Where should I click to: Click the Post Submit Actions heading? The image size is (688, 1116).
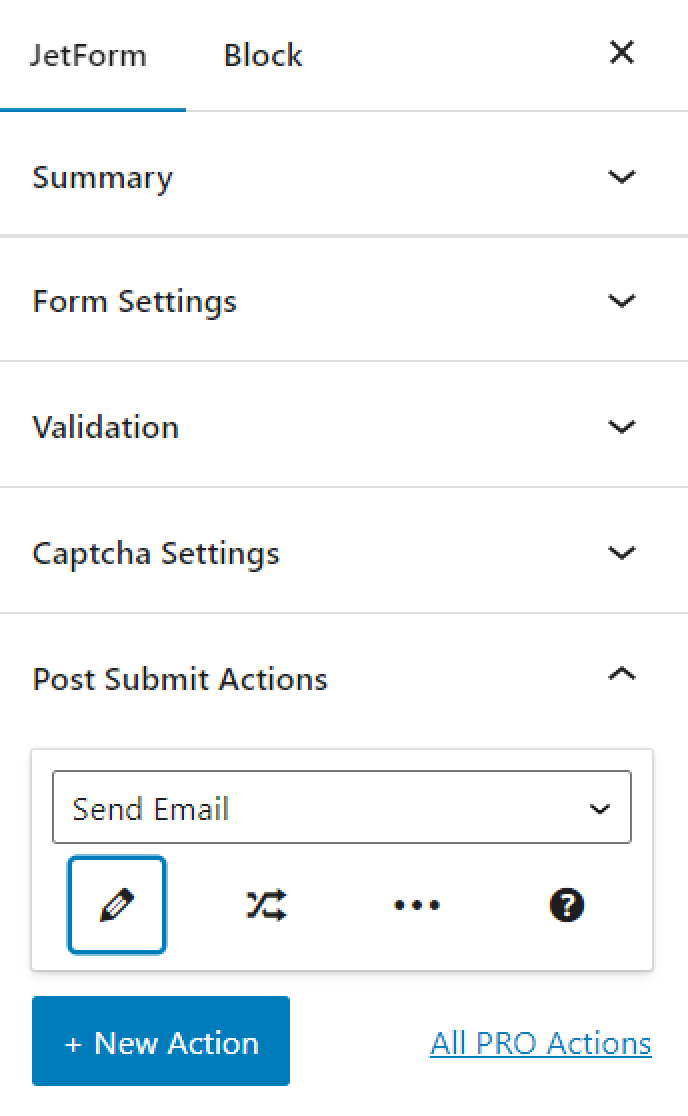point(180,679)
